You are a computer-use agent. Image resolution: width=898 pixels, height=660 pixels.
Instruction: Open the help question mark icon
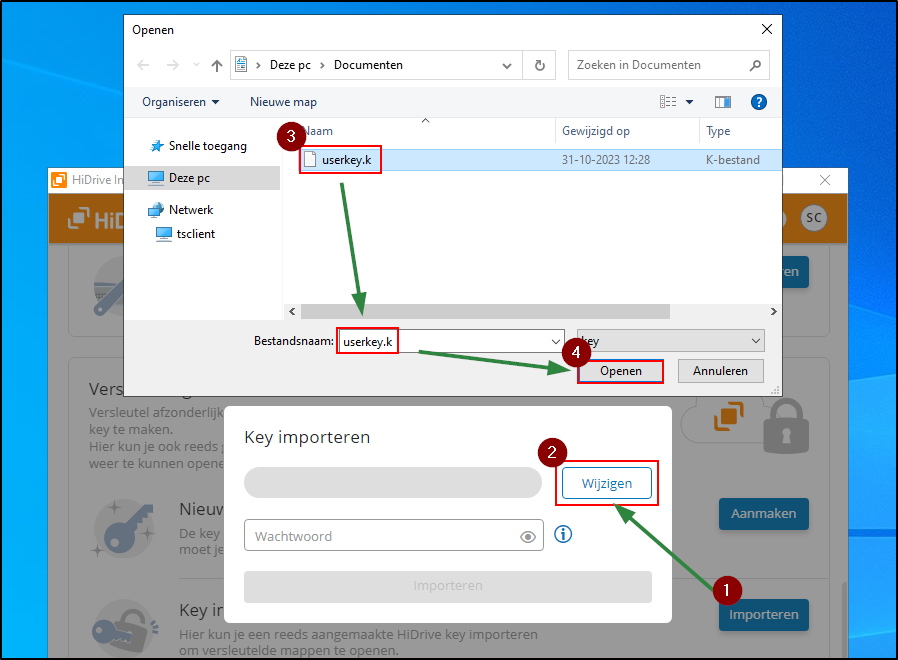tap(758, 102)
